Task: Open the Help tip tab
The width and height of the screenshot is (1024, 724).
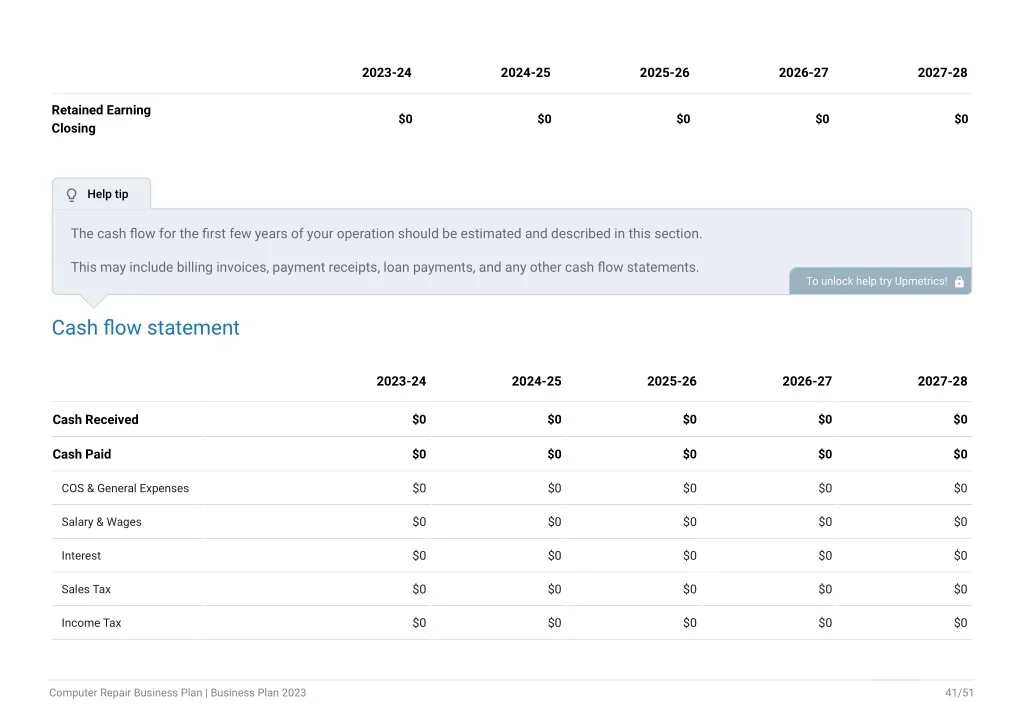Action: (102, 194)
